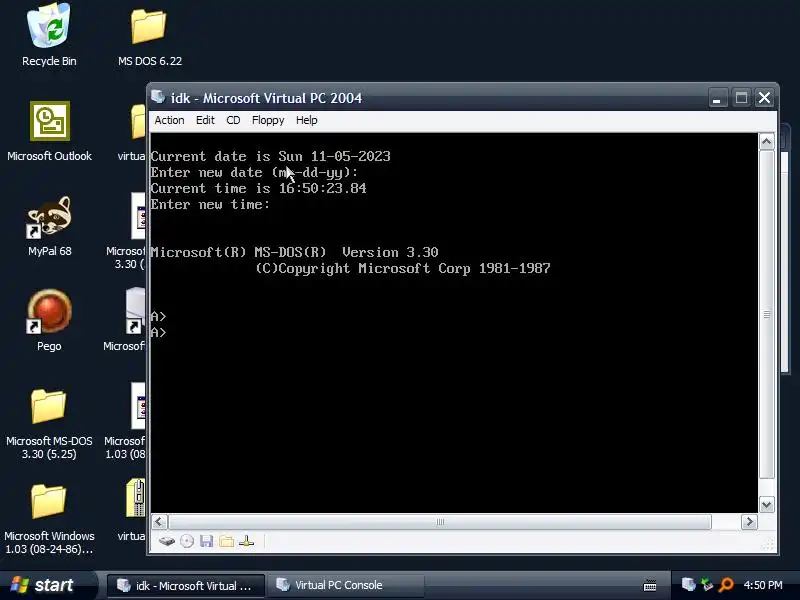Open the CD menu

point(233,120)
